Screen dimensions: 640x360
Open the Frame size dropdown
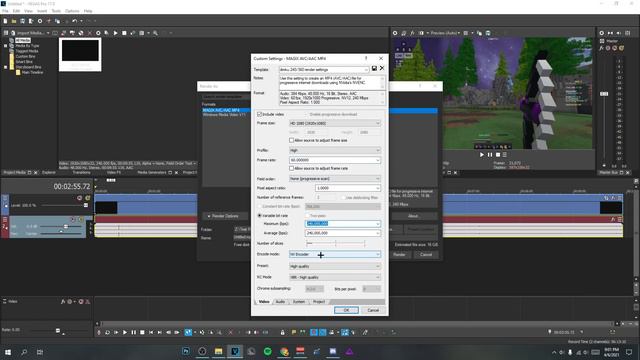335,123
